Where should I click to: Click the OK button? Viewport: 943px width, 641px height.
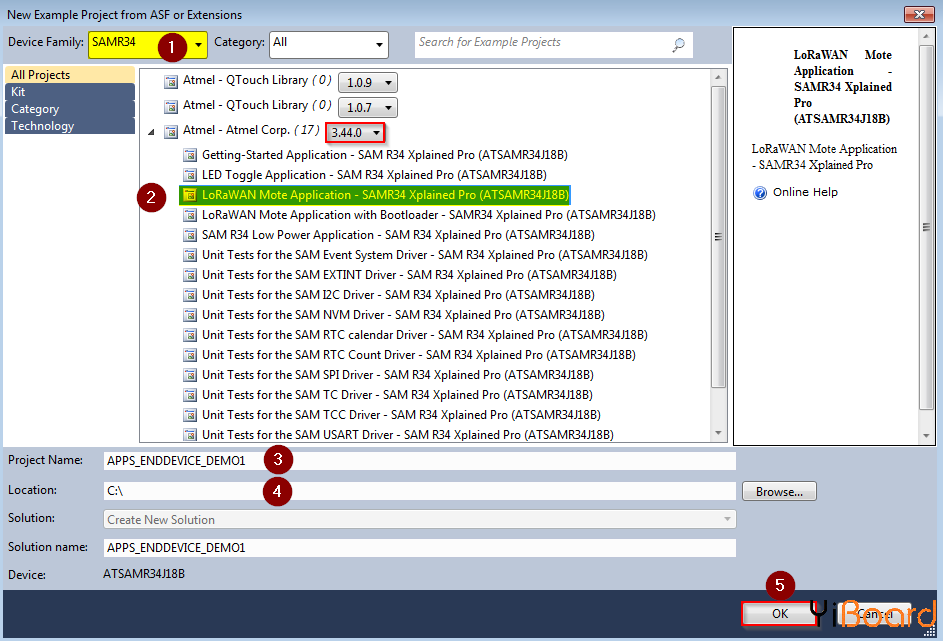pyautogui.click(x=779, y=613)
